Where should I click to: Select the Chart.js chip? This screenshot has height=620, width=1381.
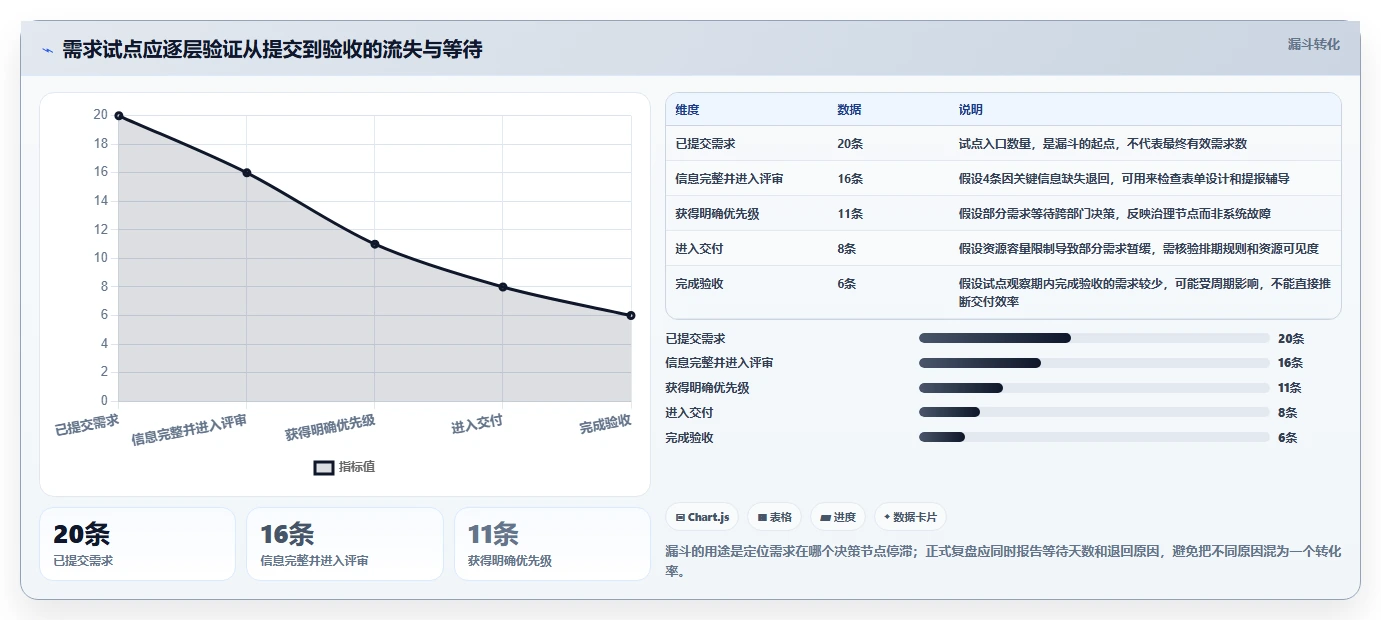click(702, 517)
